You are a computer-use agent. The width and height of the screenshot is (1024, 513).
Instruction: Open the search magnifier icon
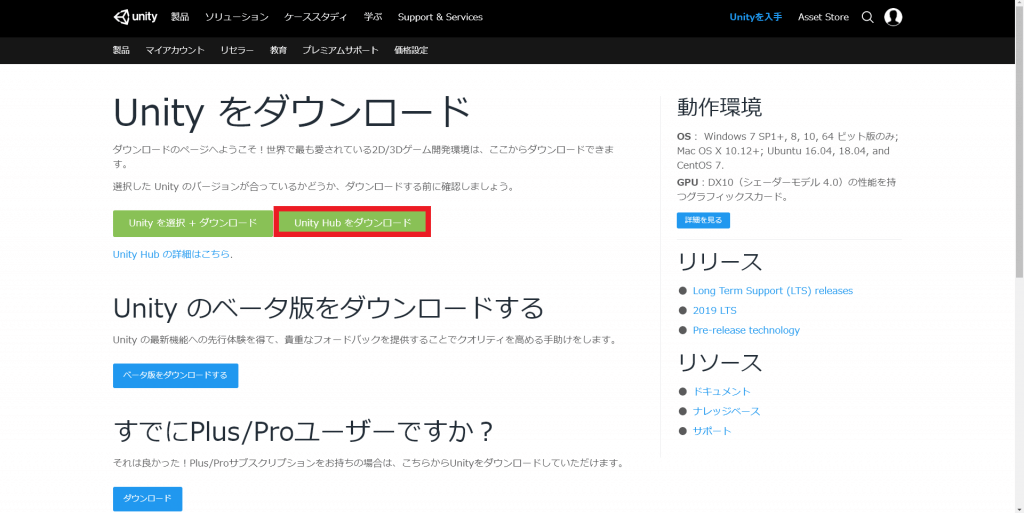coord(867,17)
